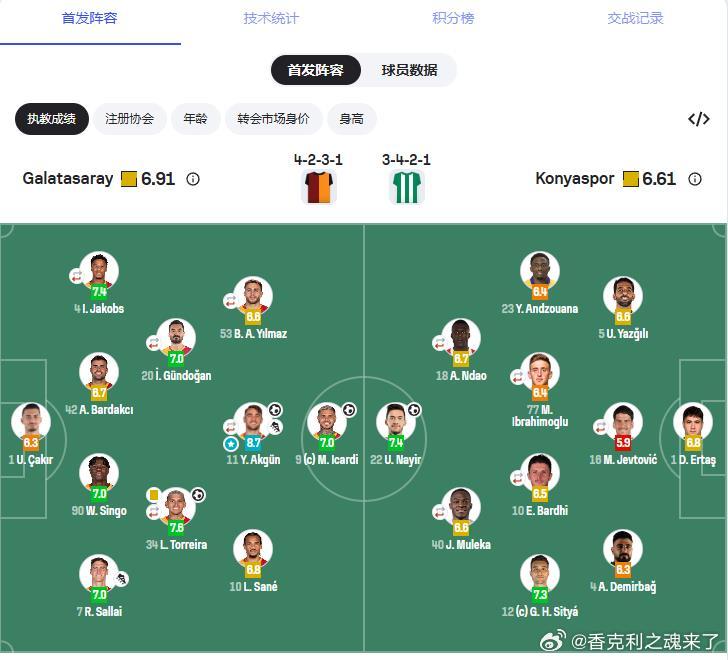728x660 pixels.
Task: Open the info icon beside Konyaspor's 6.61 rating
Action: click(695, 179)
